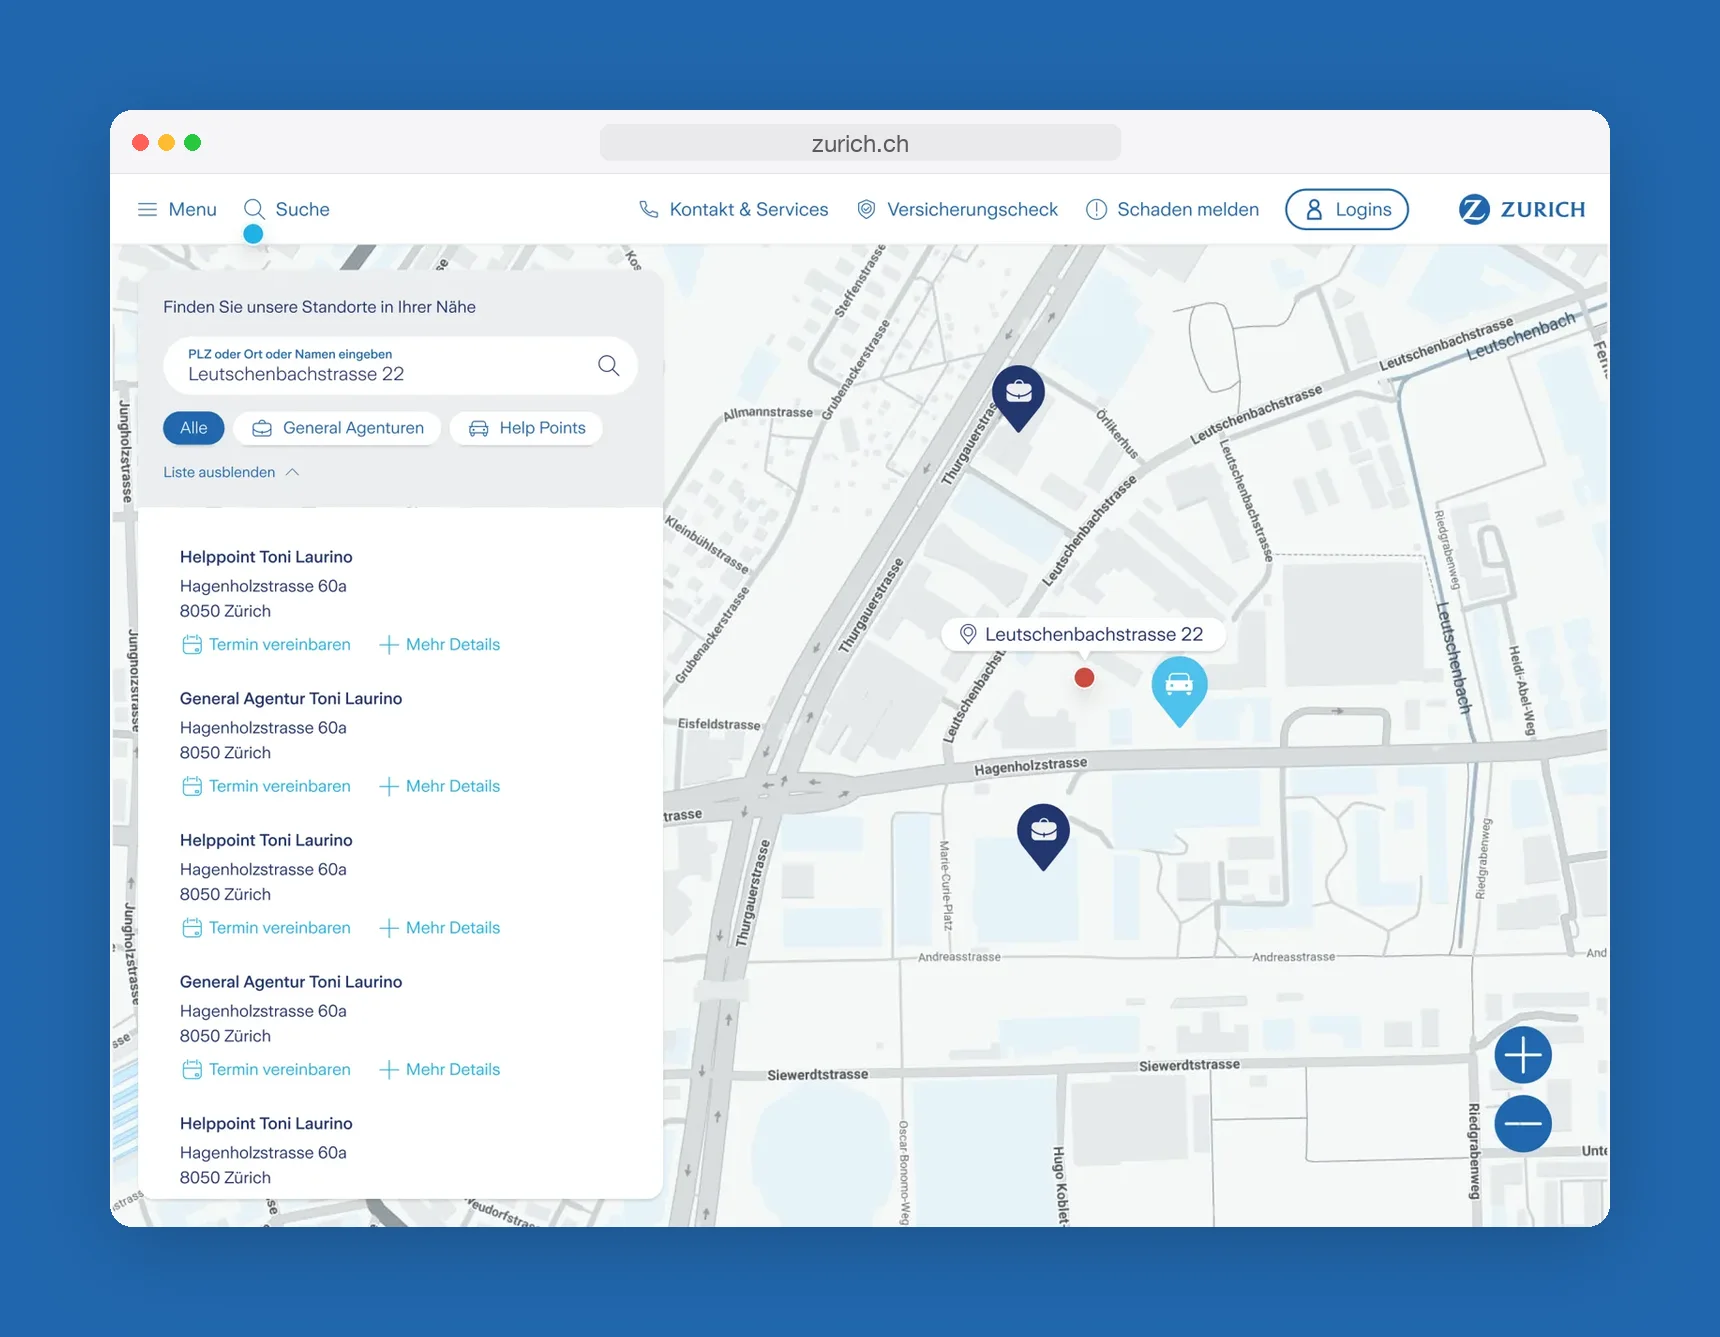The image size is (1720, 1337).
Task: Filter by Help Points
Action: point(526,428)
